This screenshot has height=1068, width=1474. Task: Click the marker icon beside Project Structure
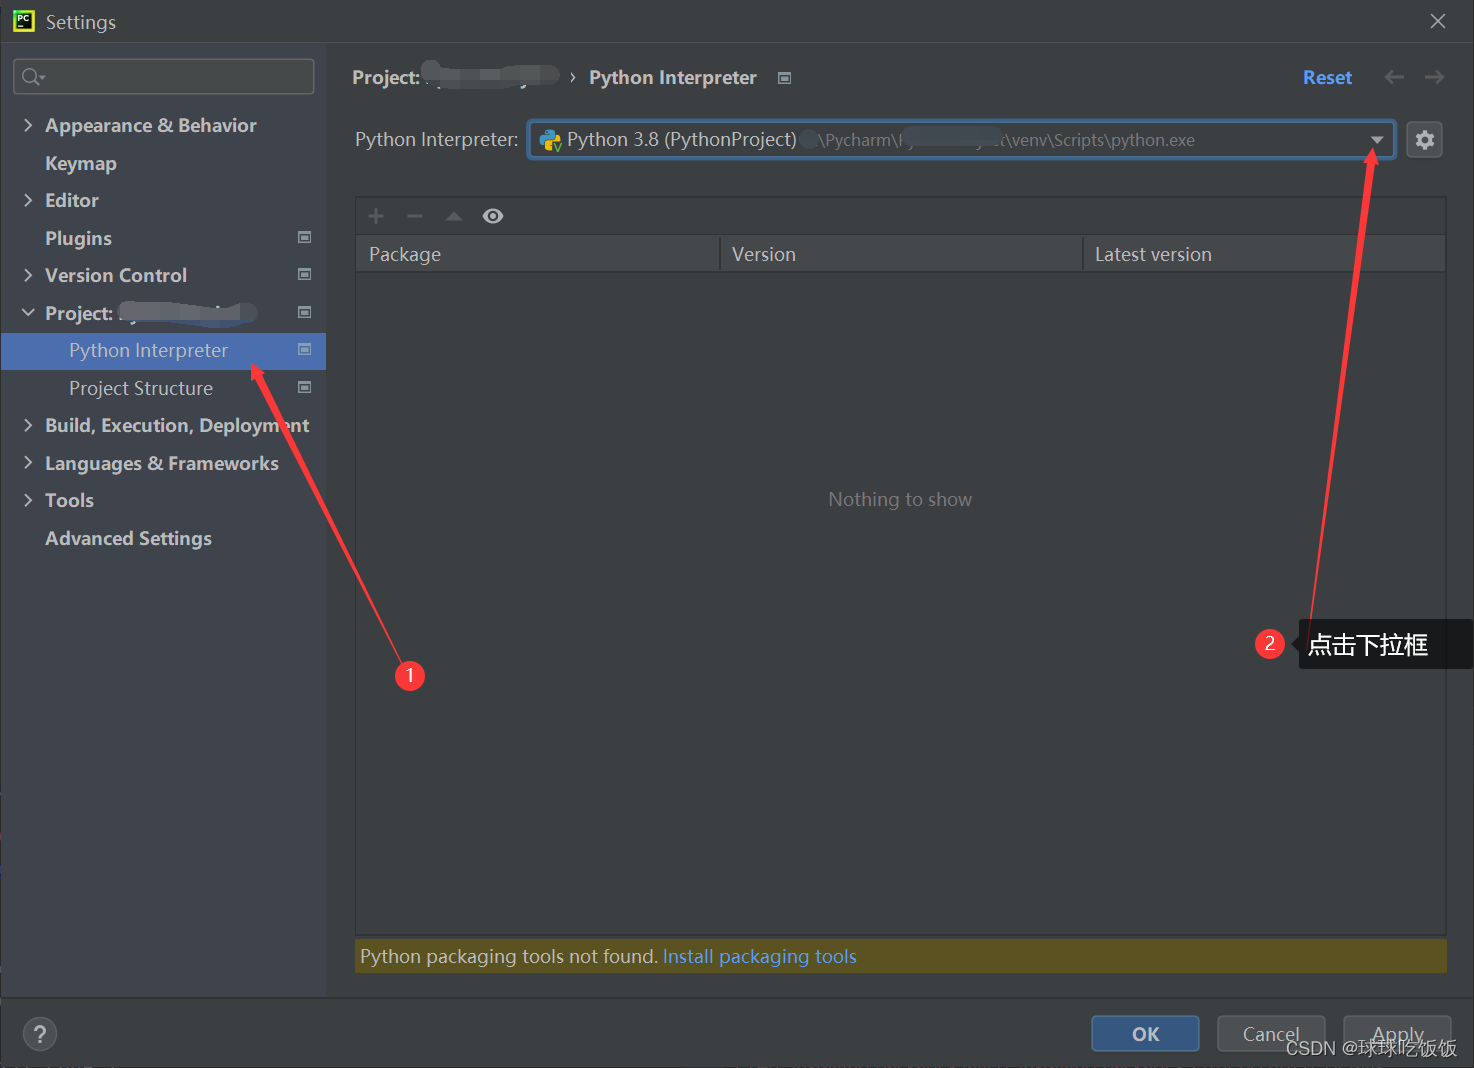tap(304, 387)
